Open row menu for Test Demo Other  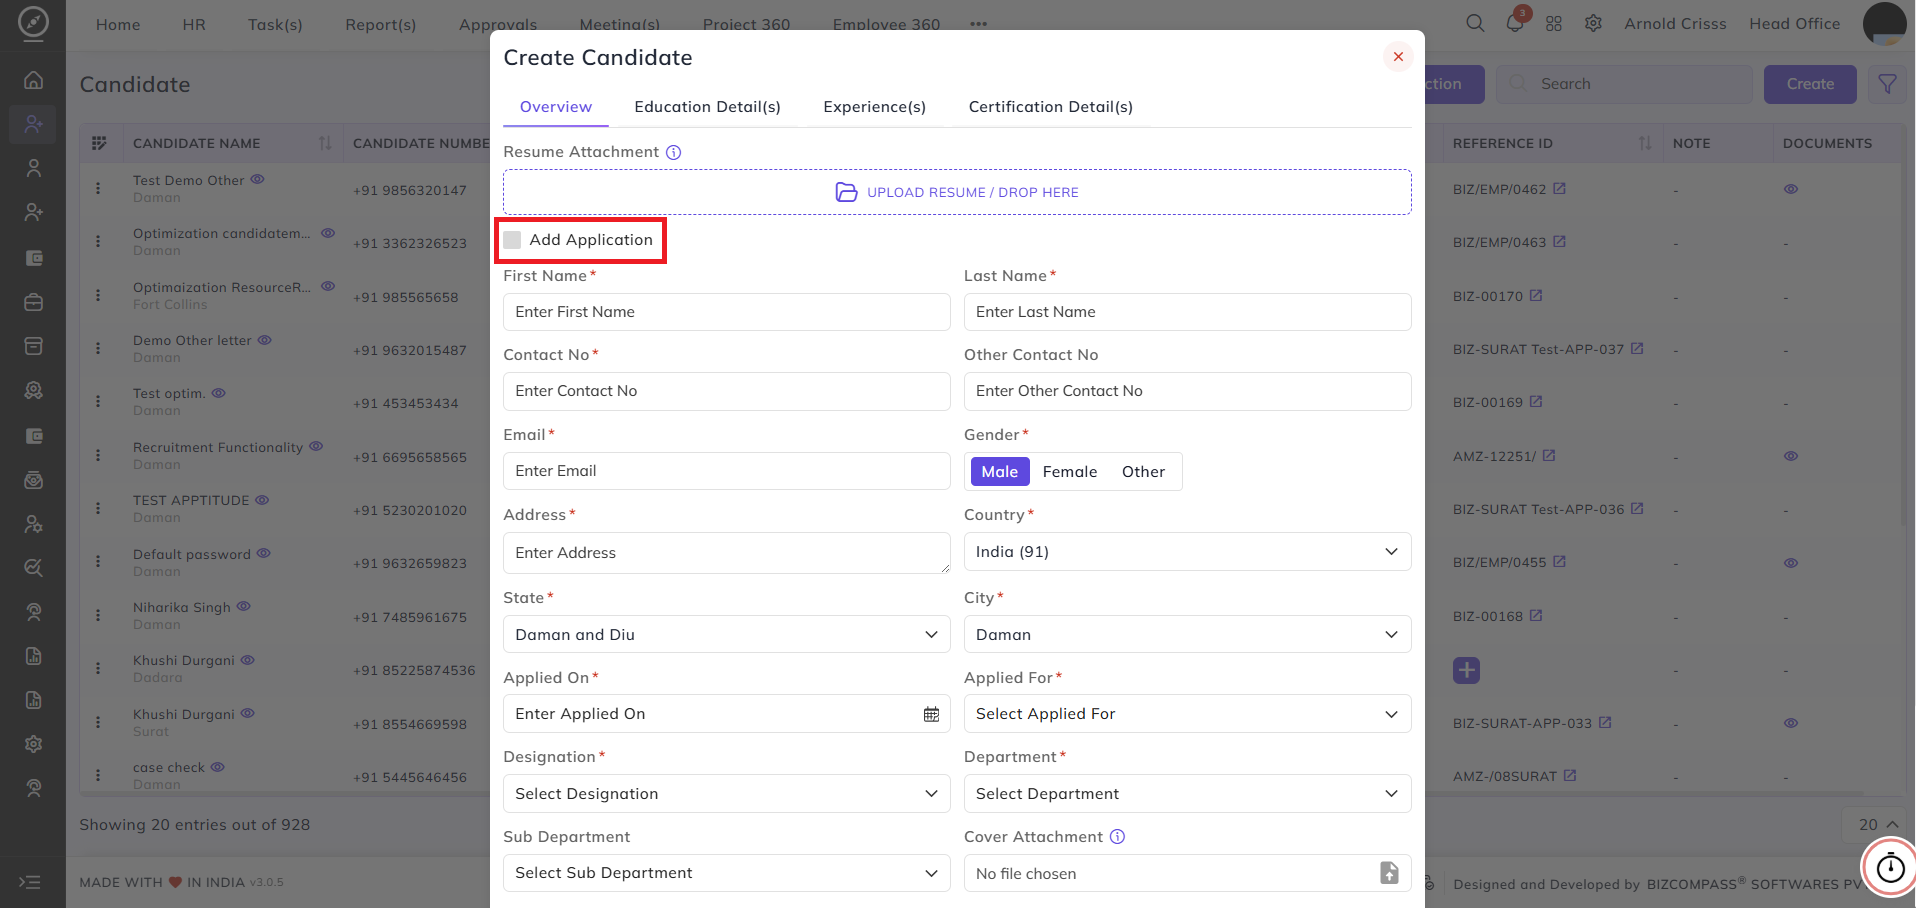(98, 188)
